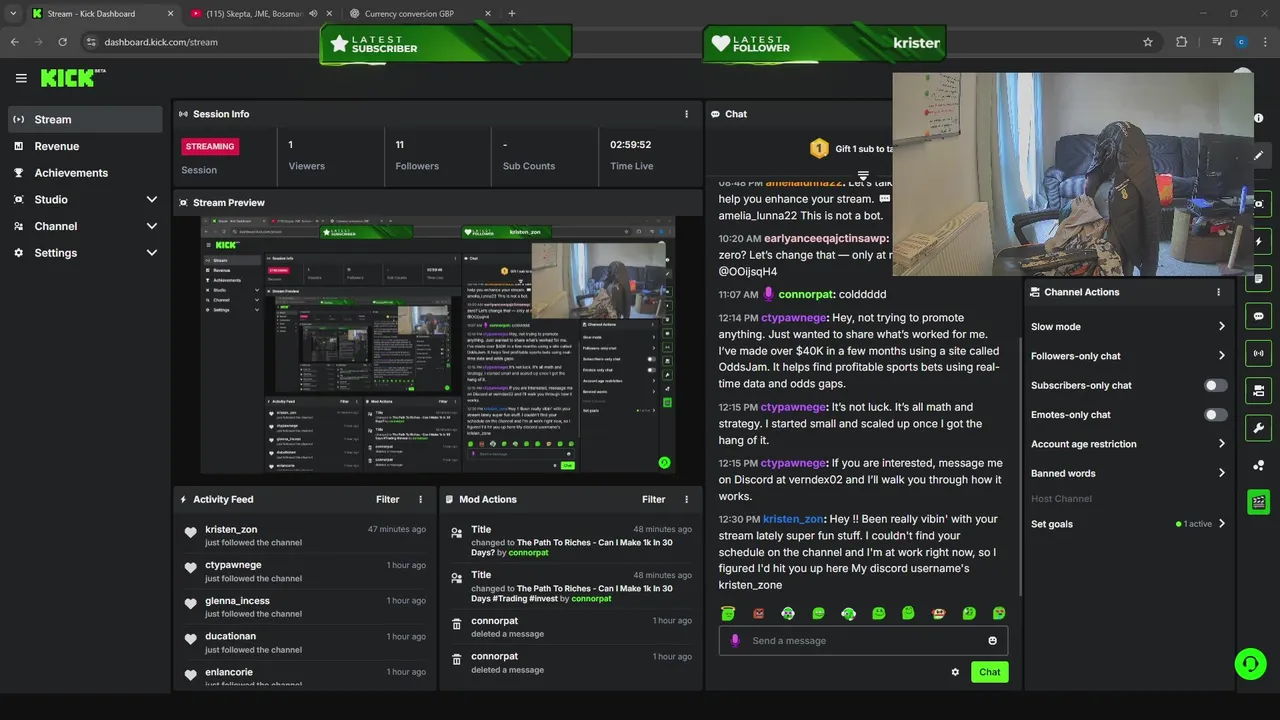Insert the crying heart-eyes emote
The image size is (1280, 720).
coord(998,613)
